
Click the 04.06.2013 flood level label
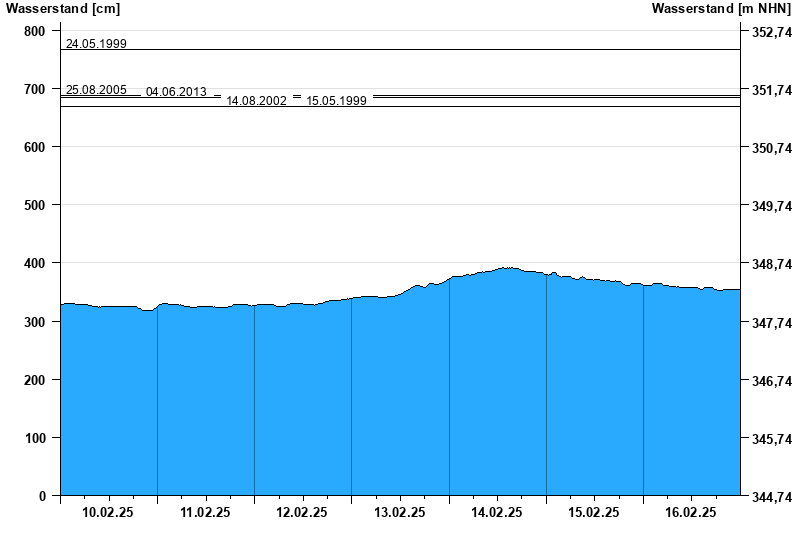pos(176,92)
